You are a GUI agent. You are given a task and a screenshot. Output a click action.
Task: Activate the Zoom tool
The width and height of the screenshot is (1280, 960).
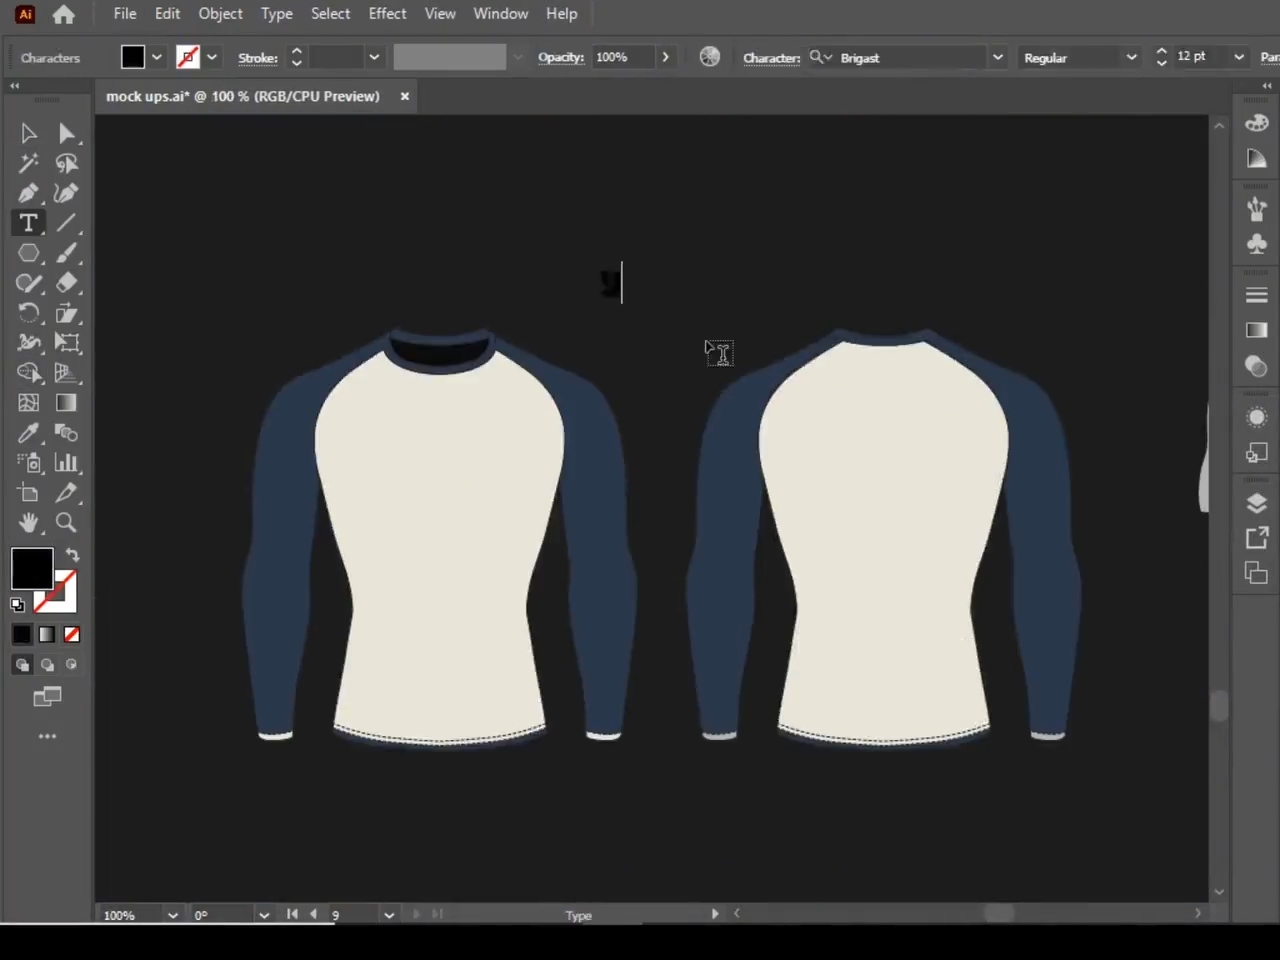(65, 523)
